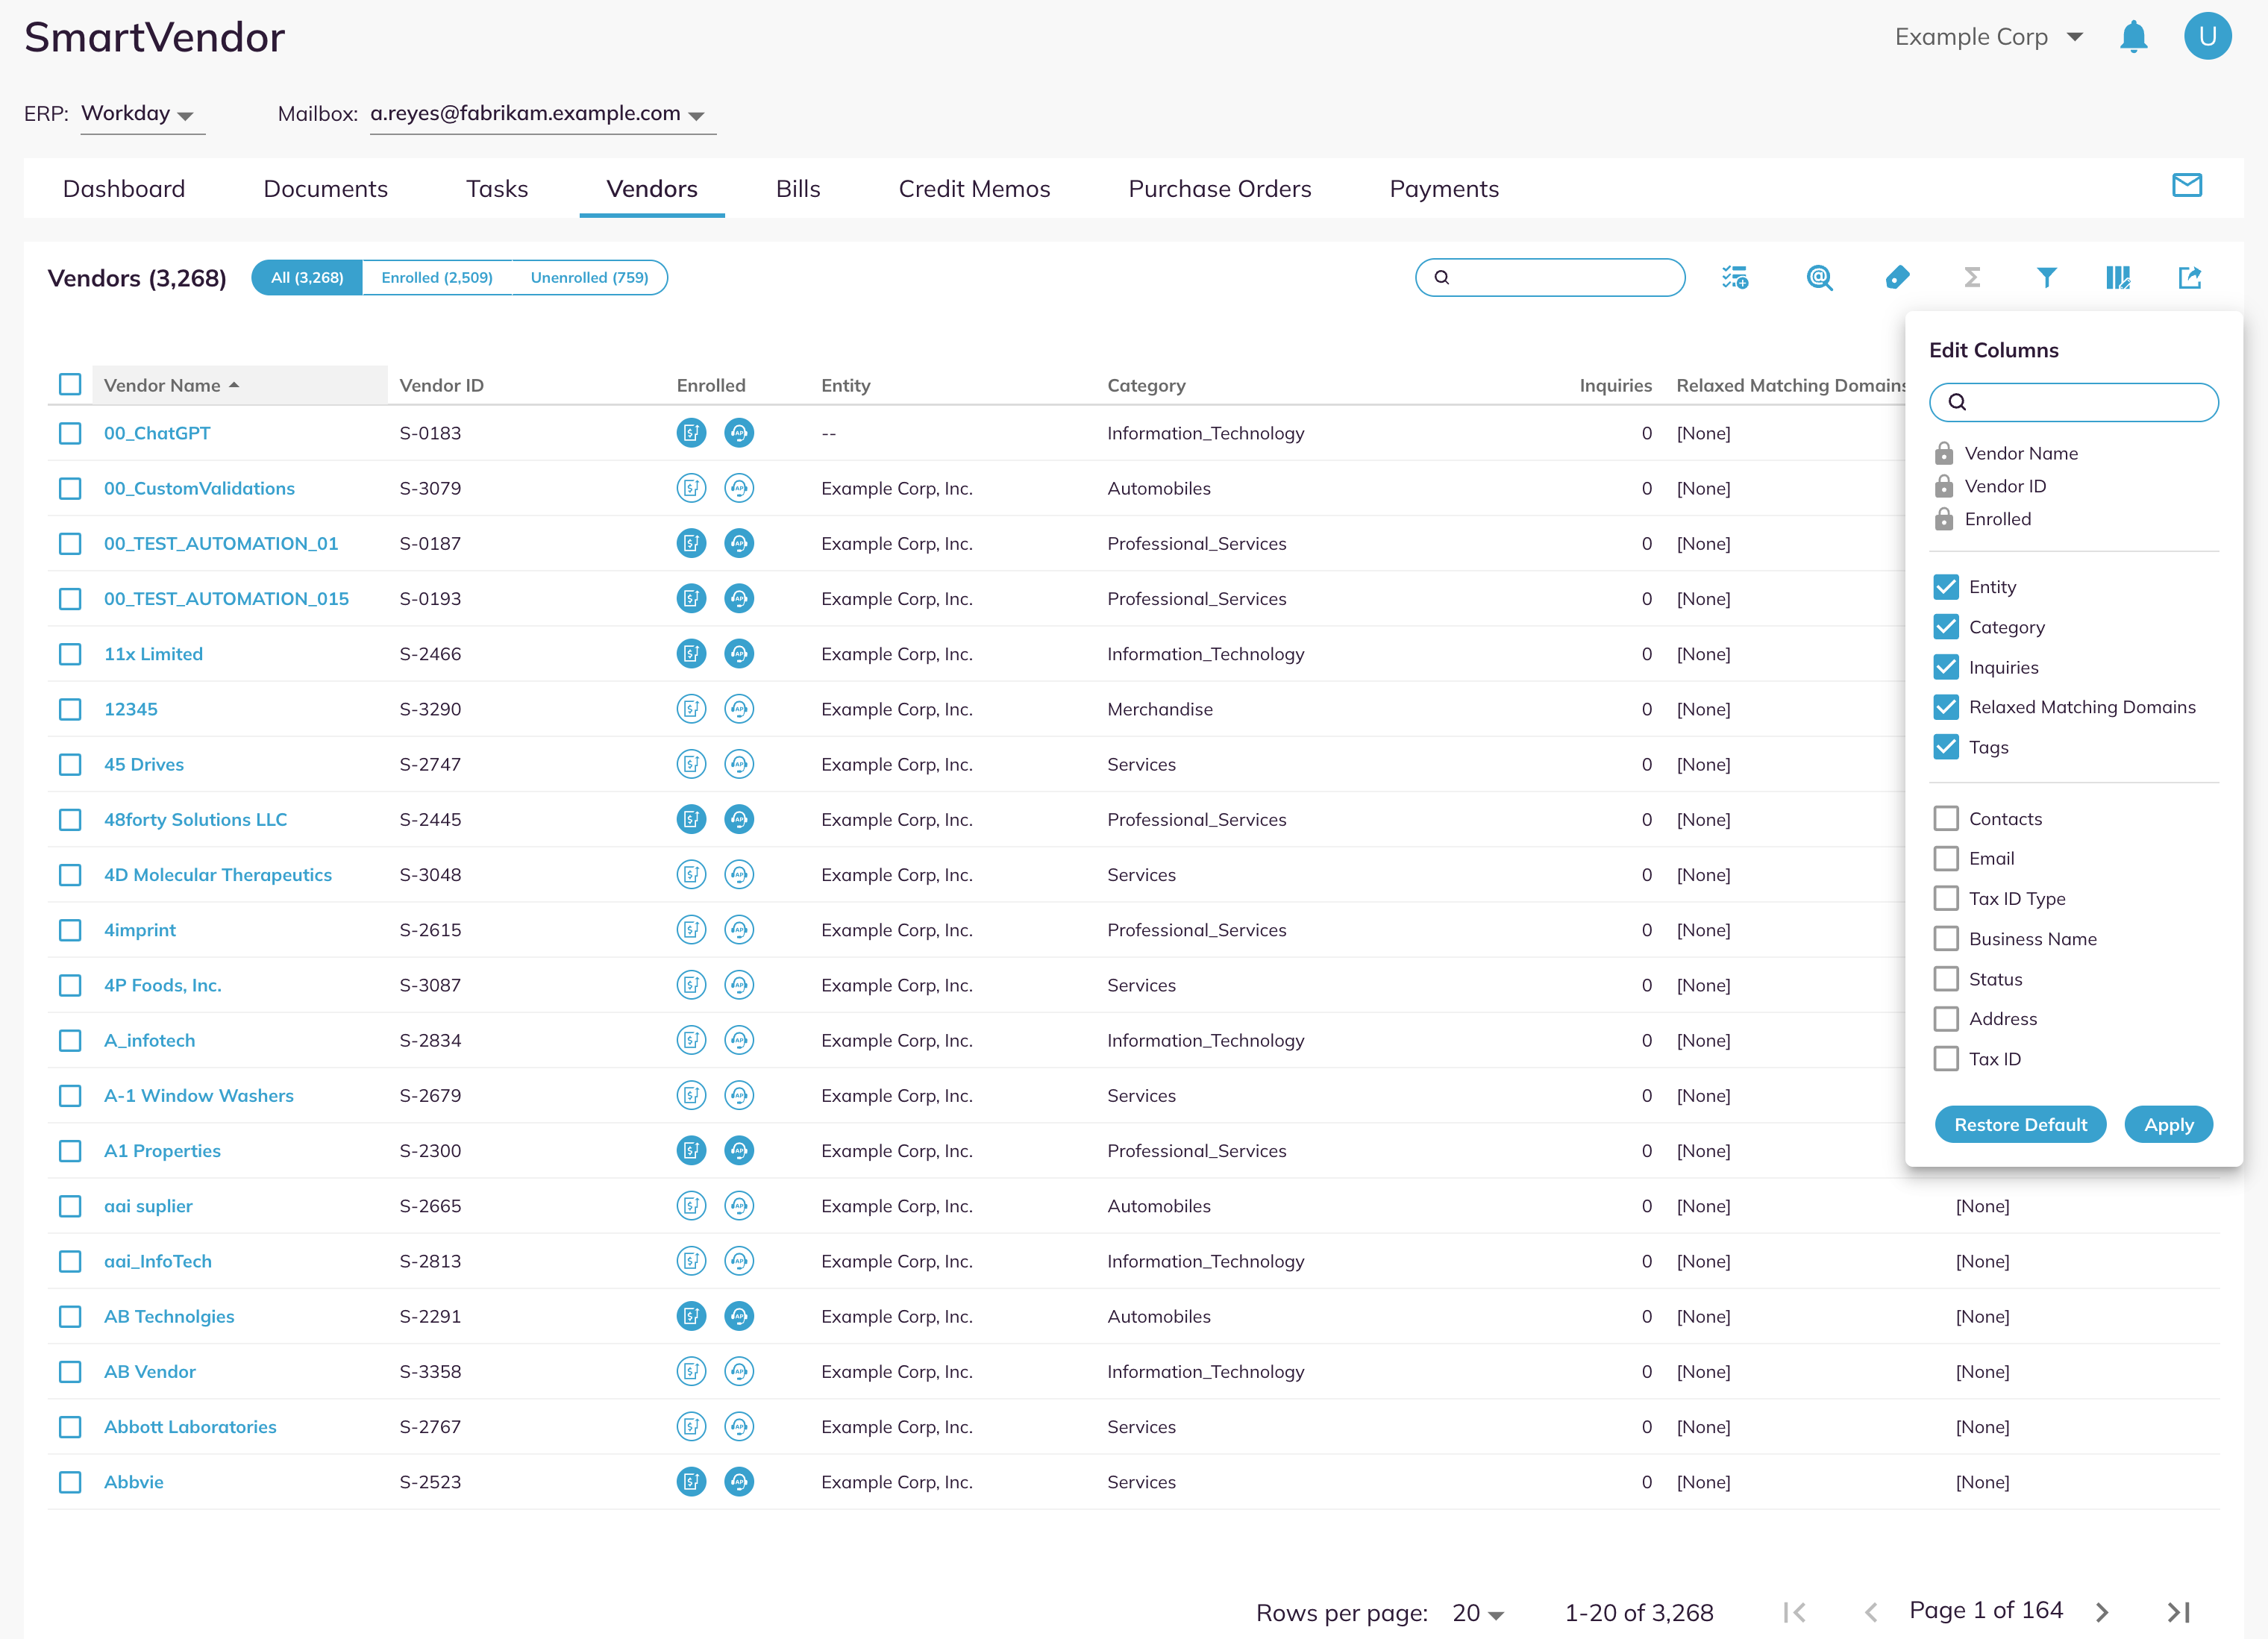Enable the Contacts column checkbox
The image size is (2268, 1639).
1946,819
